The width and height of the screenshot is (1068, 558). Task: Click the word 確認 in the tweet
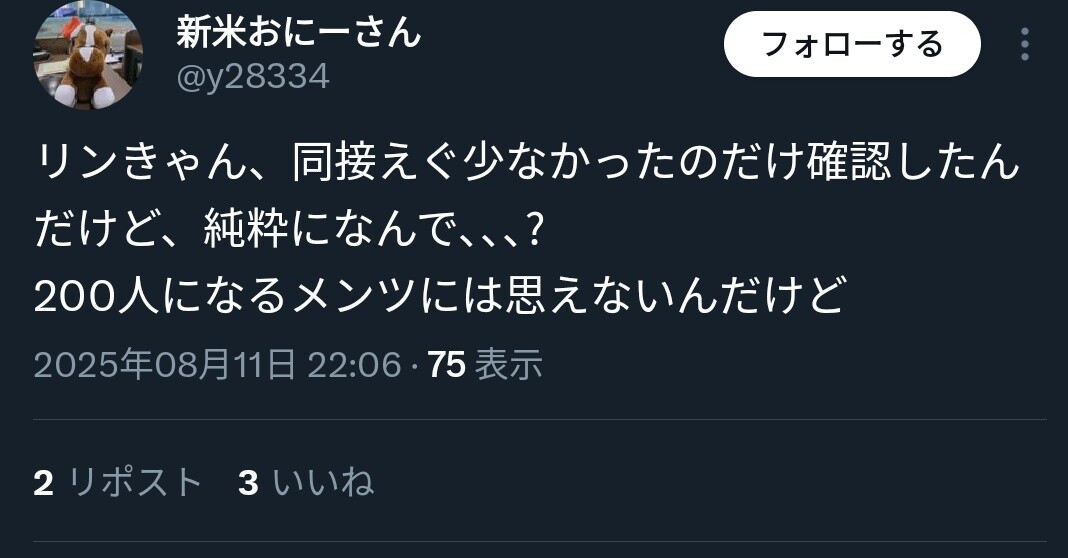pyautogui.click(x=849, y=164)
